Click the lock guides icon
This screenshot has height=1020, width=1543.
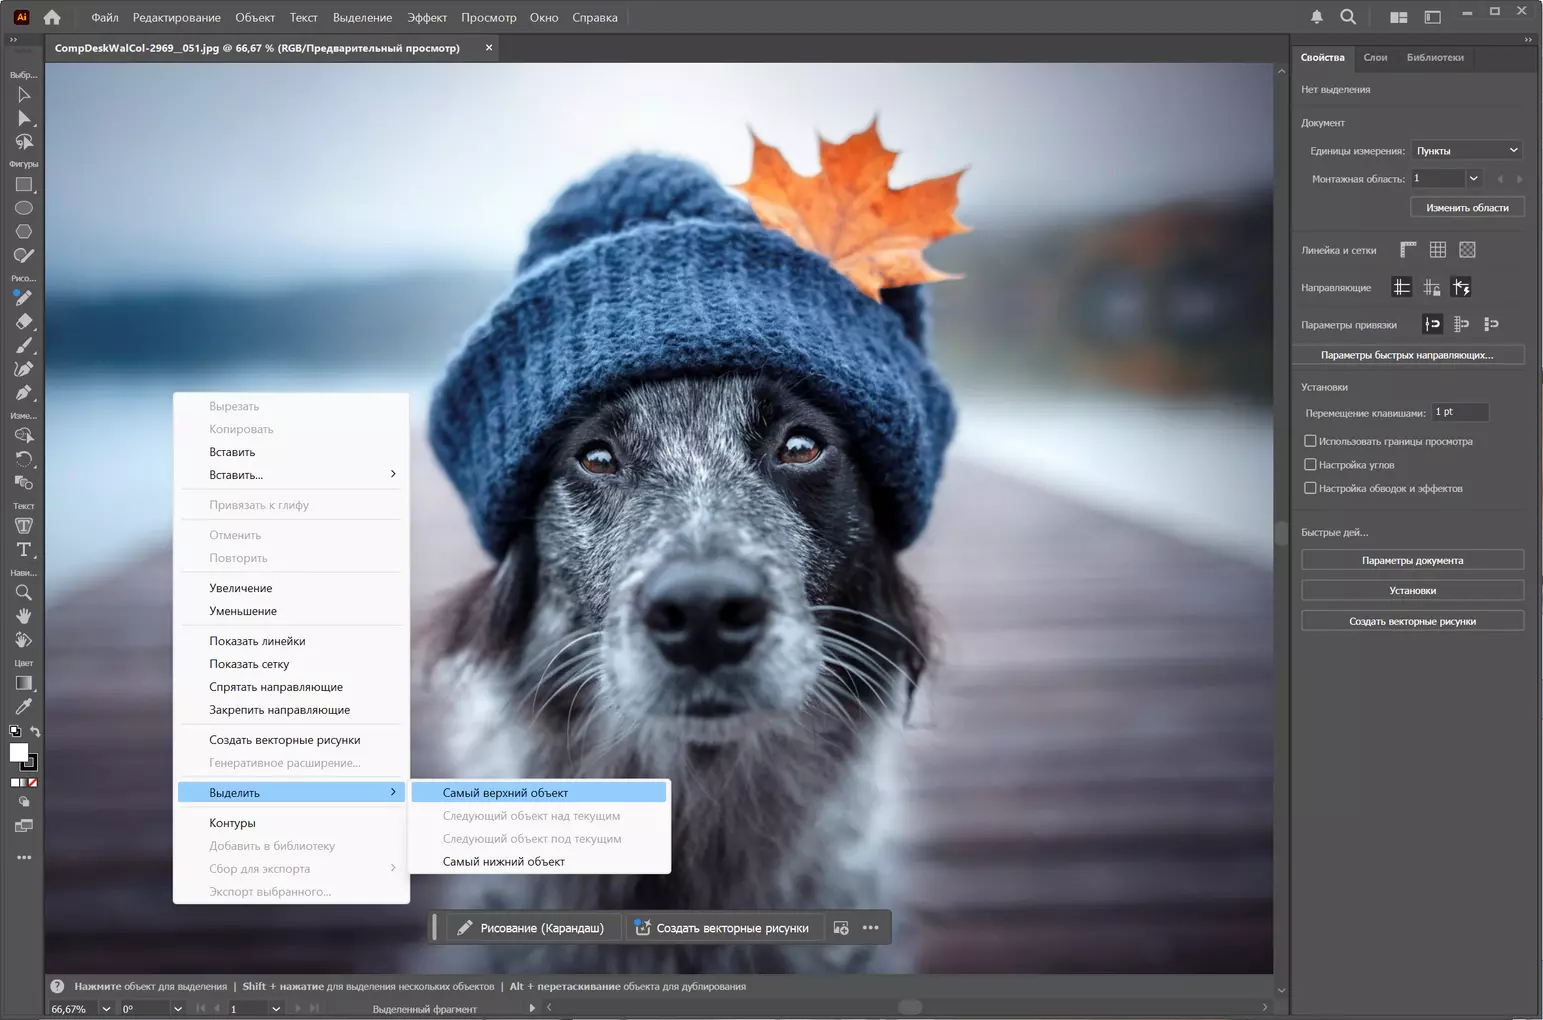coord(1432,288)
